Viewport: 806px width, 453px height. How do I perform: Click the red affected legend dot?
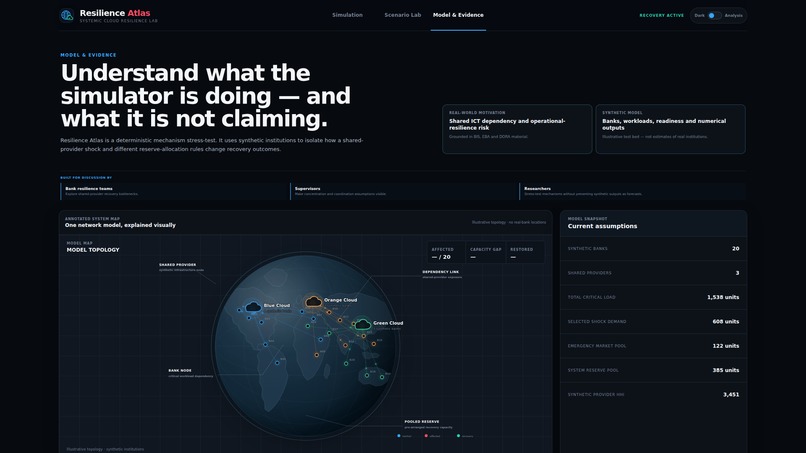pos(426,436)
